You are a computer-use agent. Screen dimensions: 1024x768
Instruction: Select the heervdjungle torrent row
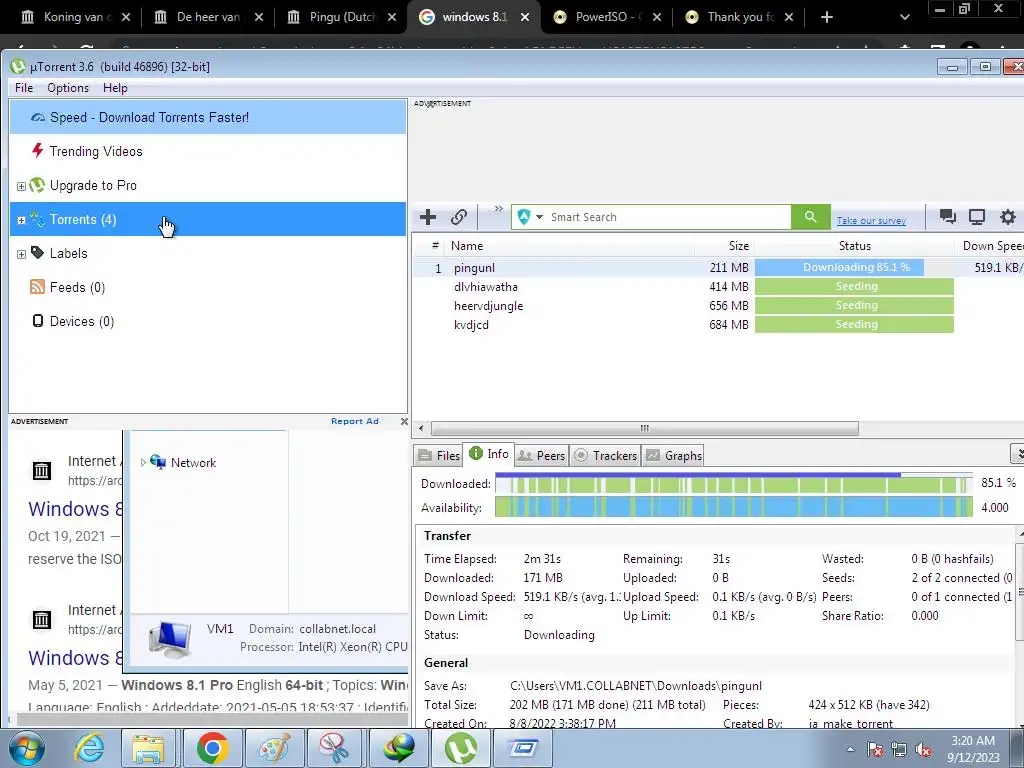718,306
